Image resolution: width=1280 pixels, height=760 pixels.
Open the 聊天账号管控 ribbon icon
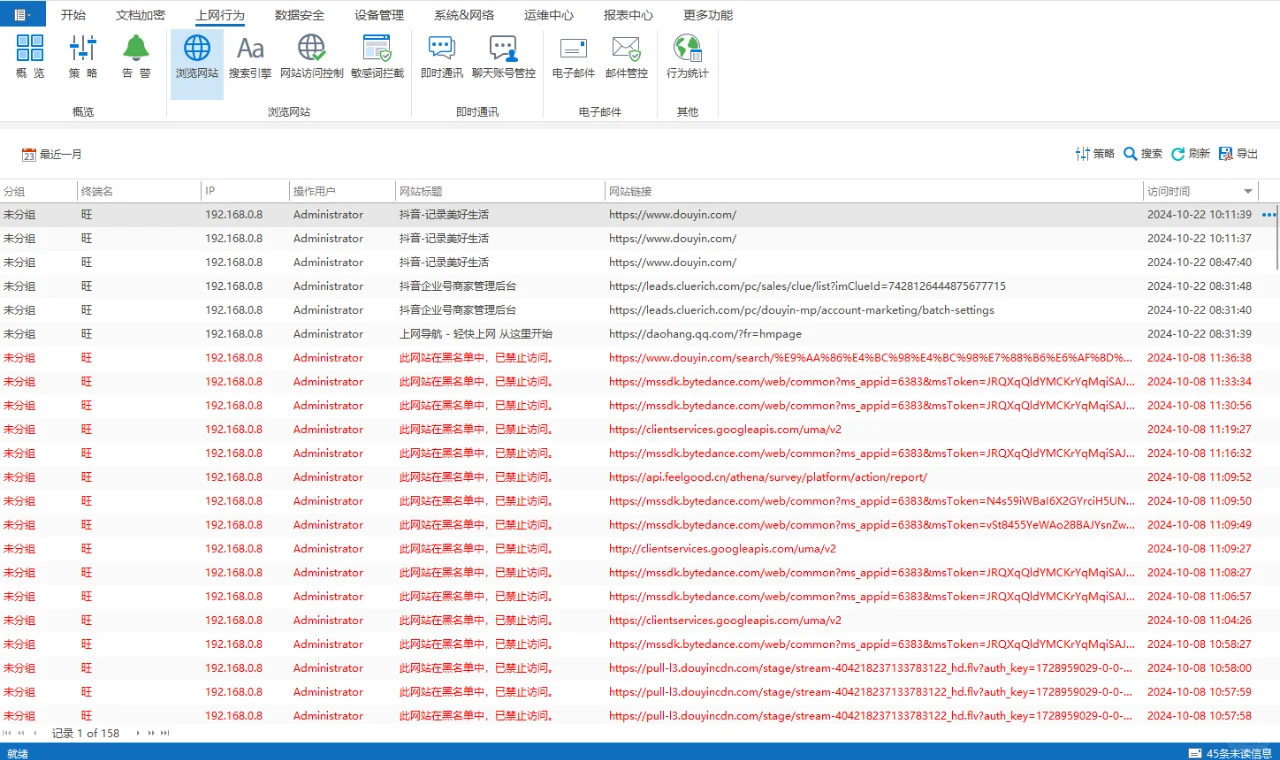(x=504, y=57)
